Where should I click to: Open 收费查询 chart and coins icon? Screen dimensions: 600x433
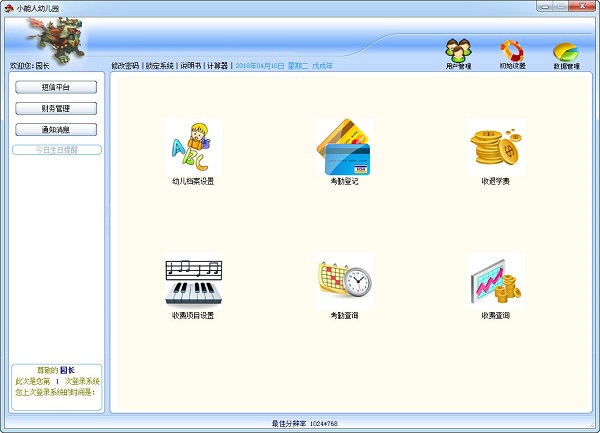coord(495,281)
